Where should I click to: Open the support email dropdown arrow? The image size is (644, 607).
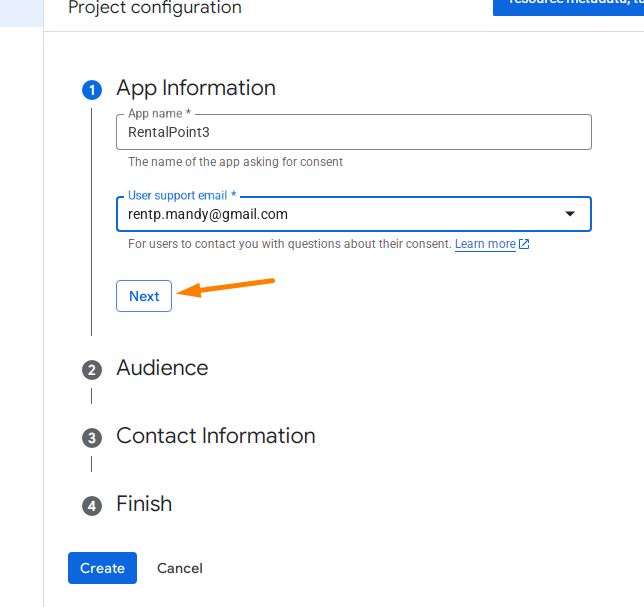[570, 214]
